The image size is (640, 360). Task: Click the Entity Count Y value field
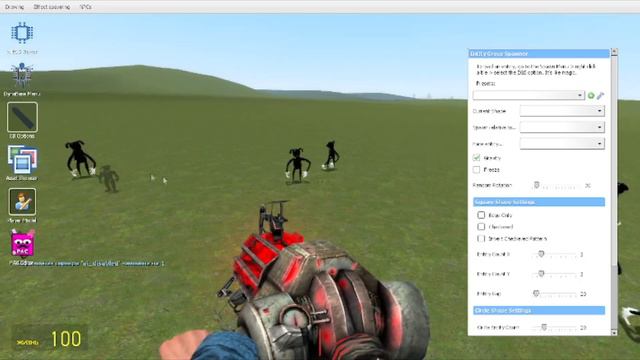tap(582, 274)
